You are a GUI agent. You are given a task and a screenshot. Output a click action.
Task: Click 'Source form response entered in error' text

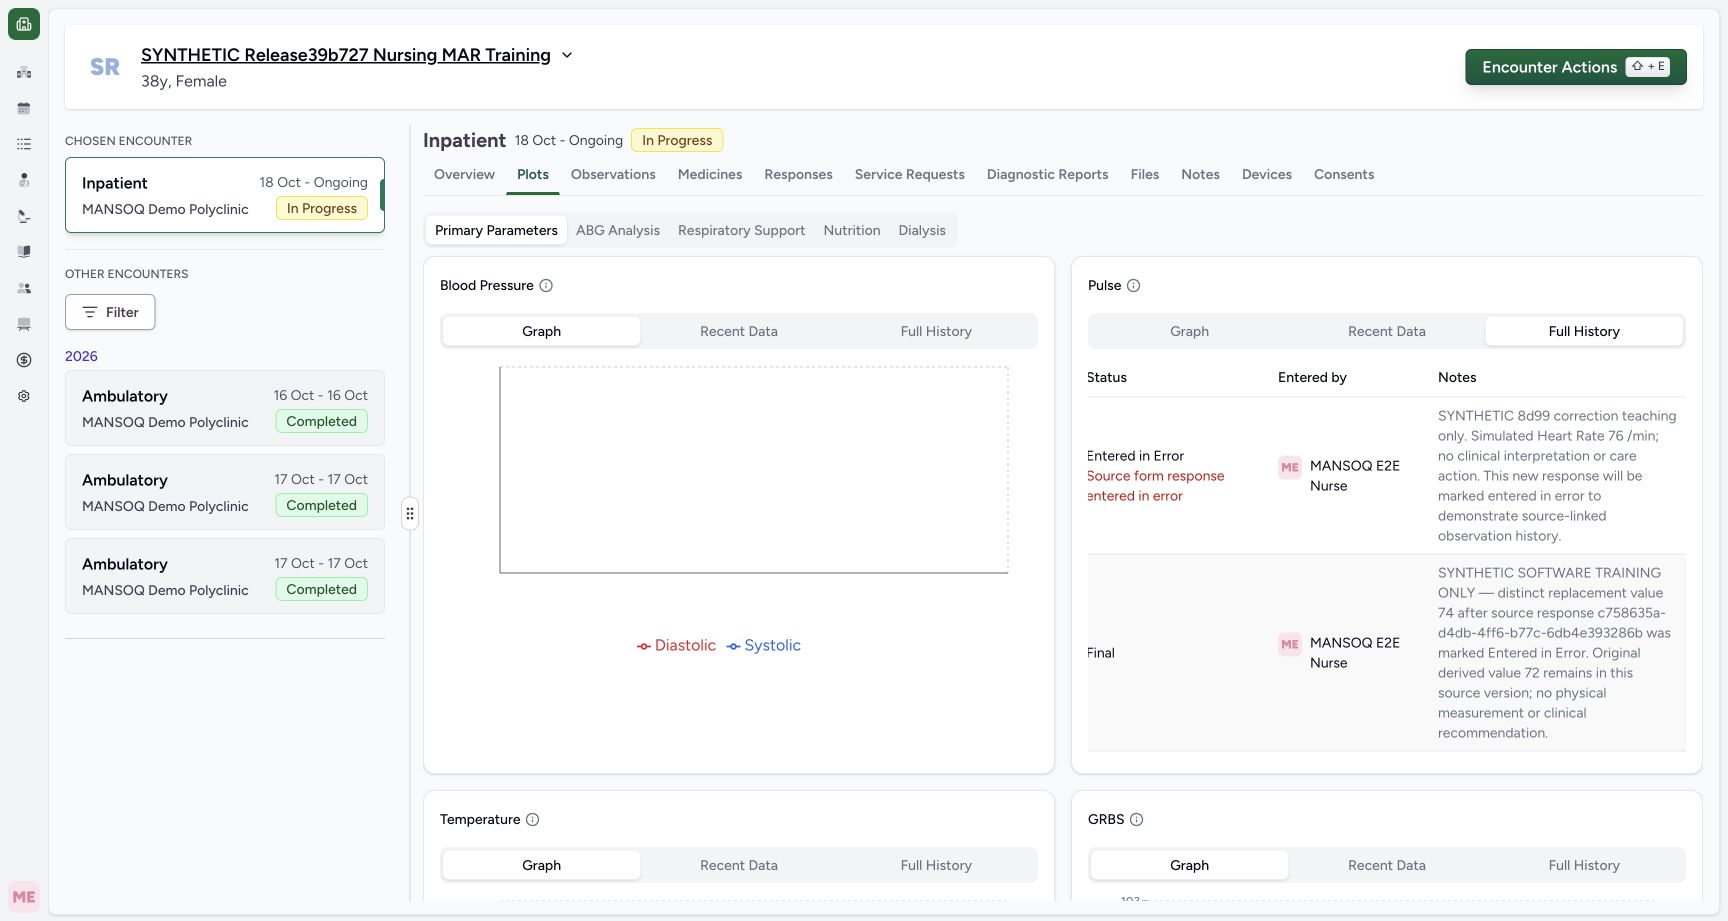click(x=1156, y=486)
